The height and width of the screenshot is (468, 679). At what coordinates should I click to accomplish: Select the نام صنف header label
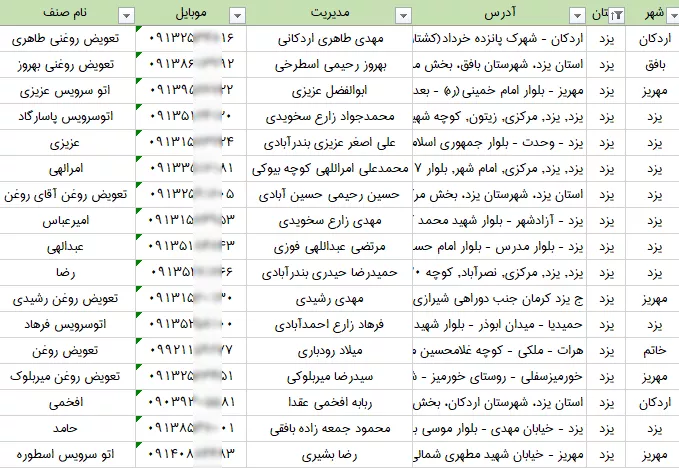pos(65,13)
